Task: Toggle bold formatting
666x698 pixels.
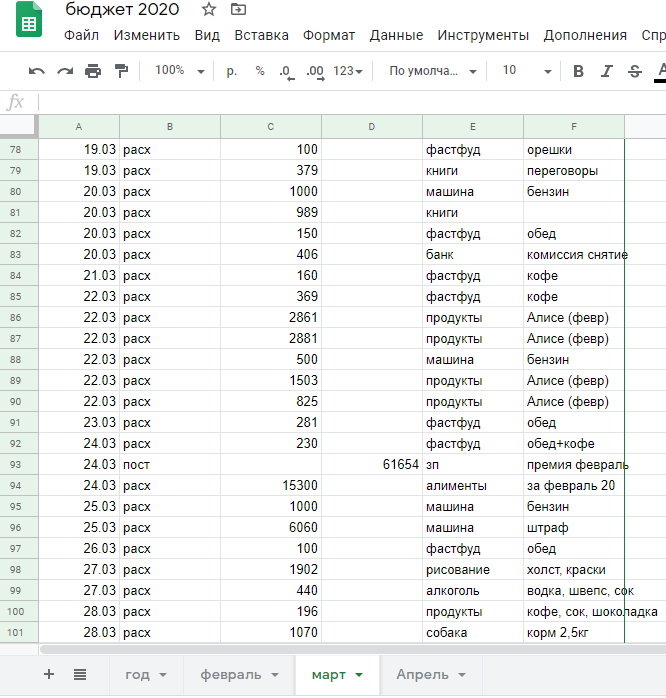Action: (578, 71)
